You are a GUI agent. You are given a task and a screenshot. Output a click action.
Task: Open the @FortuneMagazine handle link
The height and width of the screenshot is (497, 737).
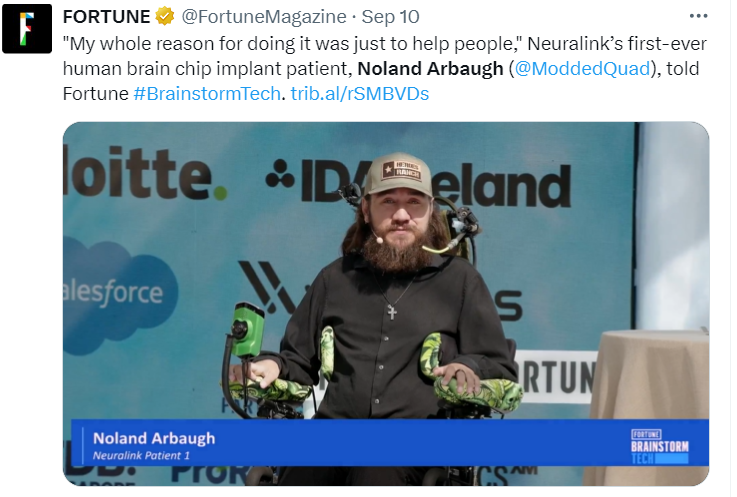(x=264, y=17)
